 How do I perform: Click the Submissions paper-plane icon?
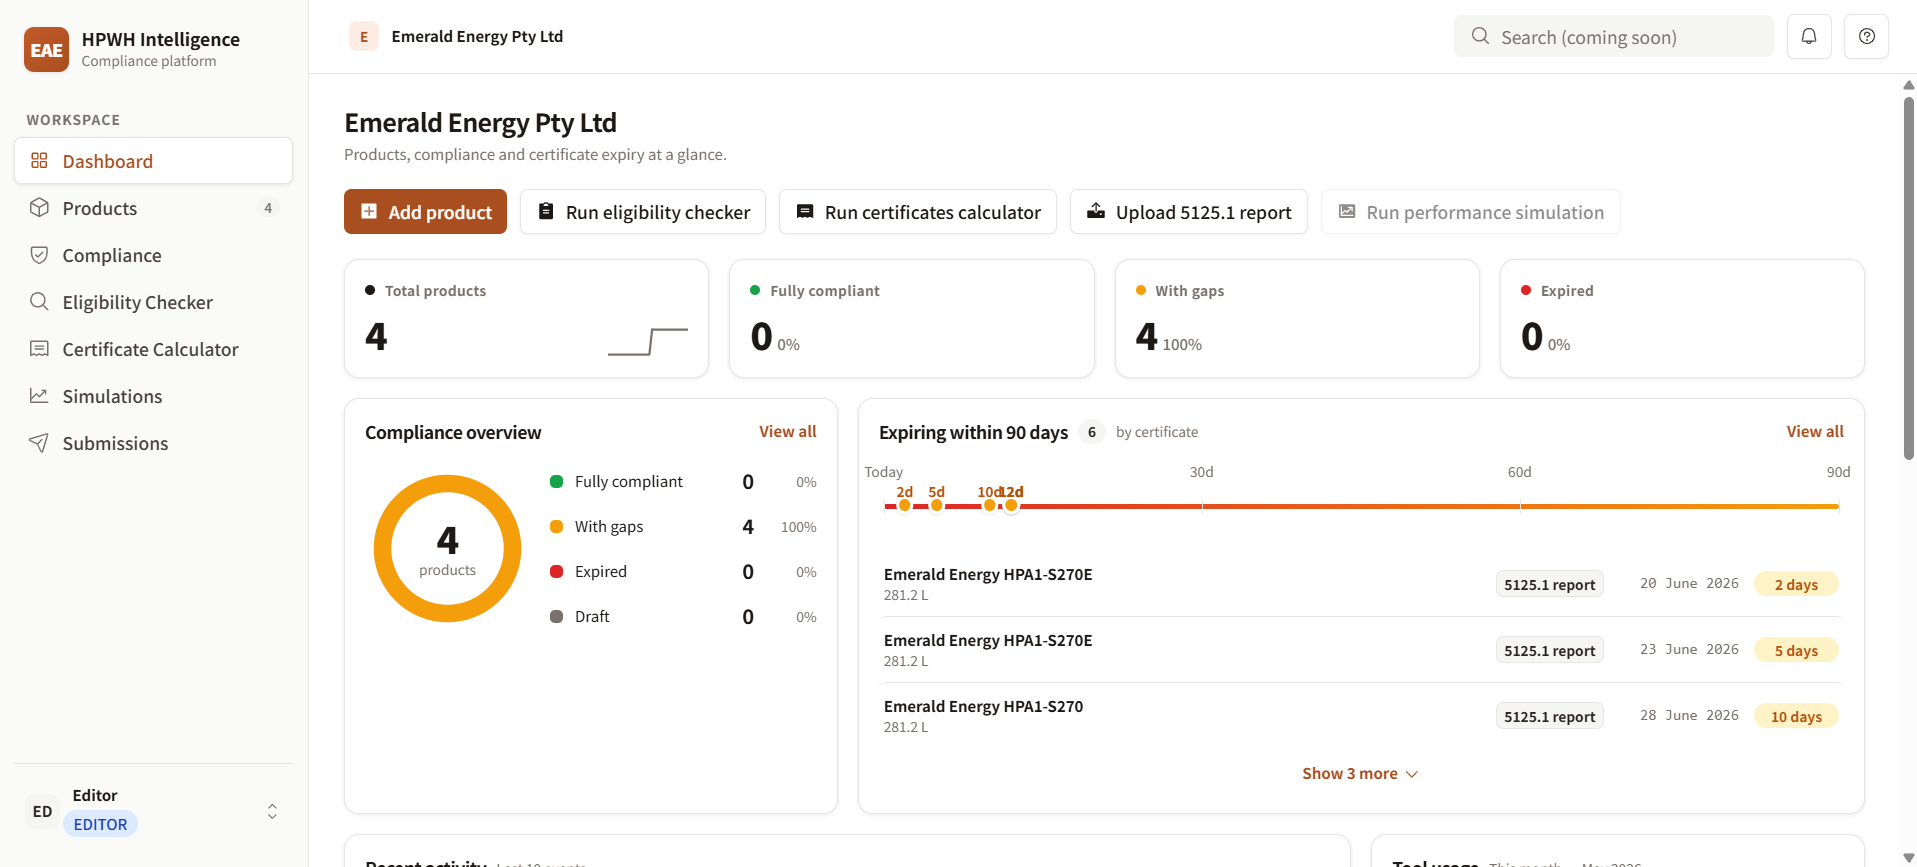[x=39, y=442]
